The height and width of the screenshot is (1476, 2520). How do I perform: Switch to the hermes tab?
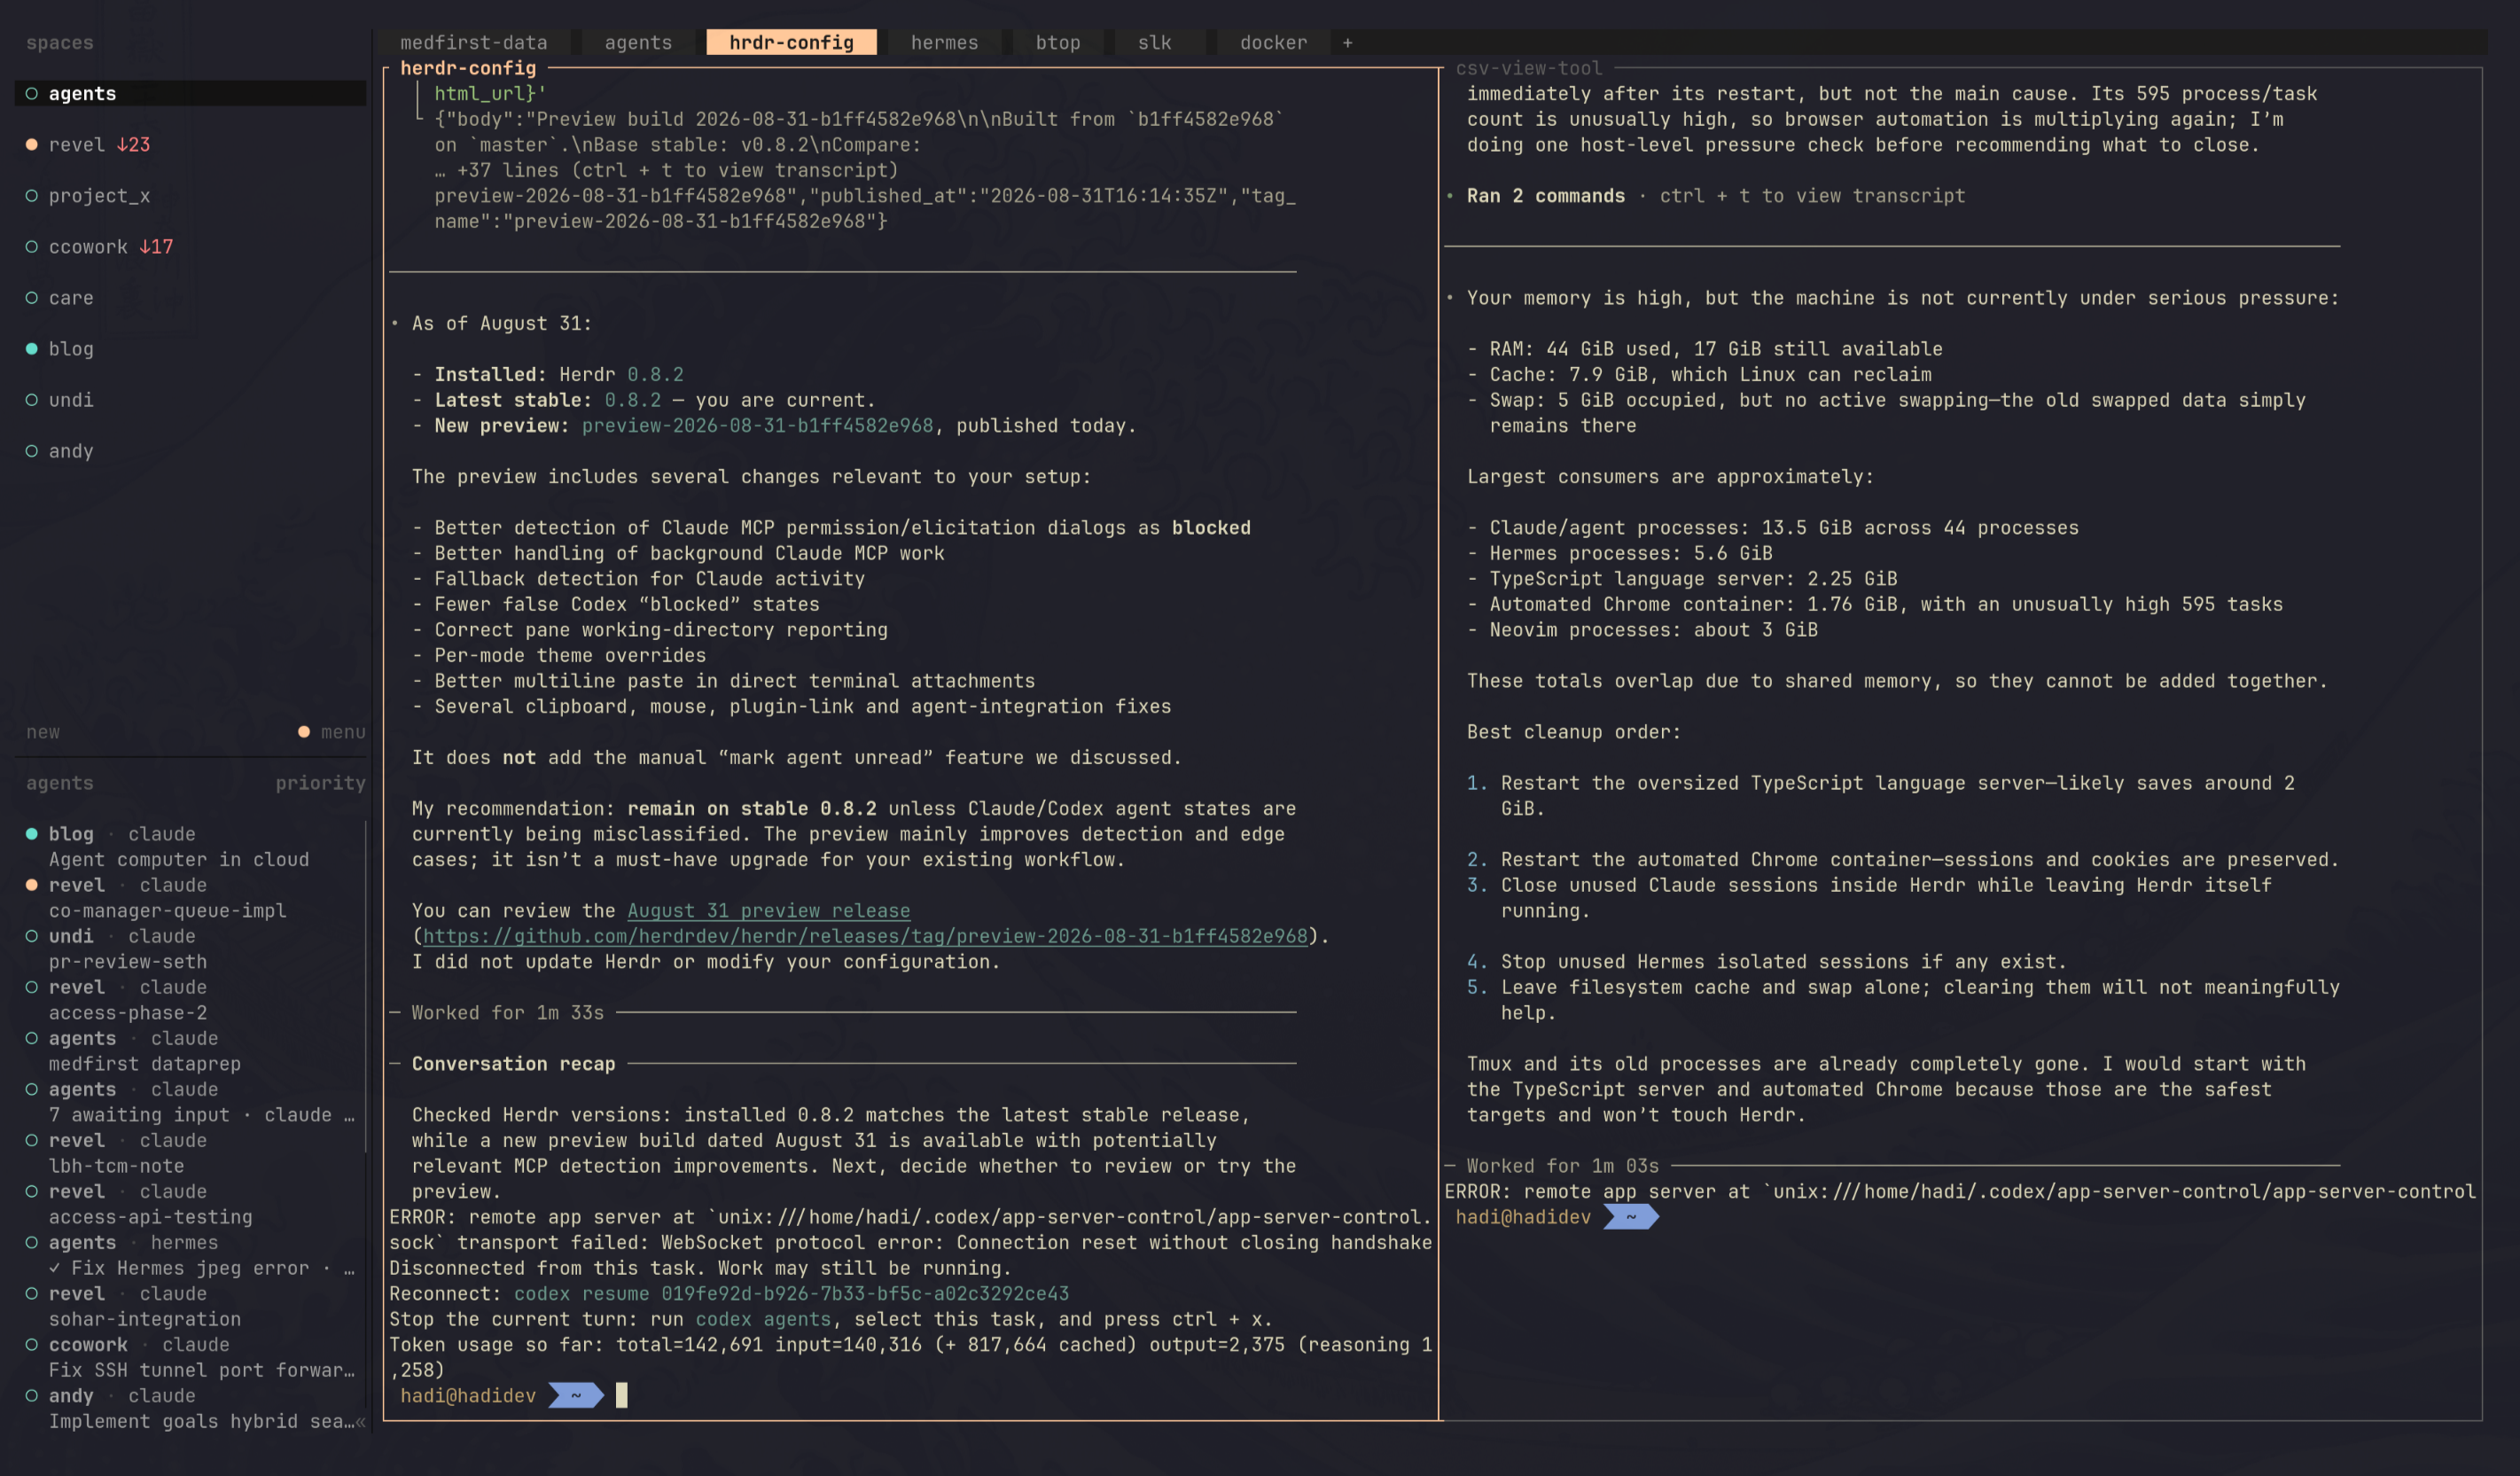pyautogui.click(x=944, y=42)
